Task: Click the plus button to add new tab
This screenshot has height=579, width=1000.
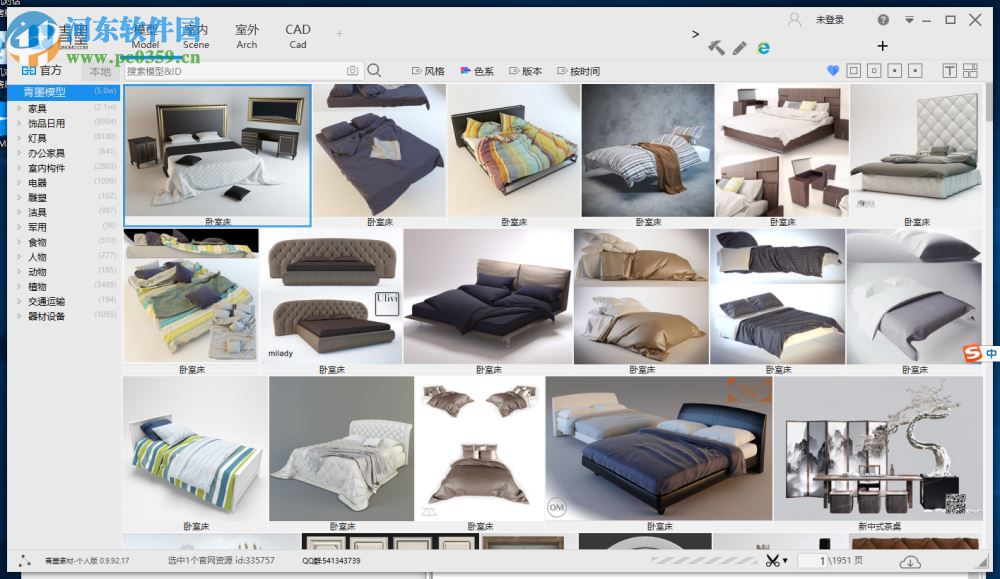Action: pyautogui.click(x=882, y=46)
